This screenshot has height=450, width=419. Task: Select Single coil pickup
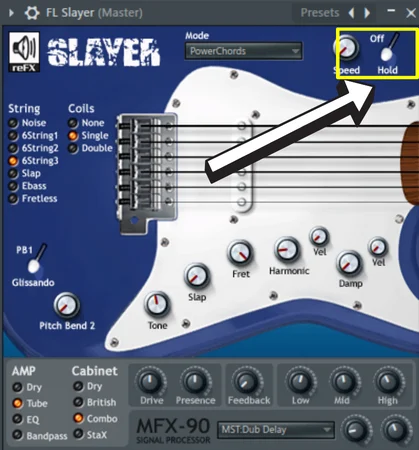88,136
